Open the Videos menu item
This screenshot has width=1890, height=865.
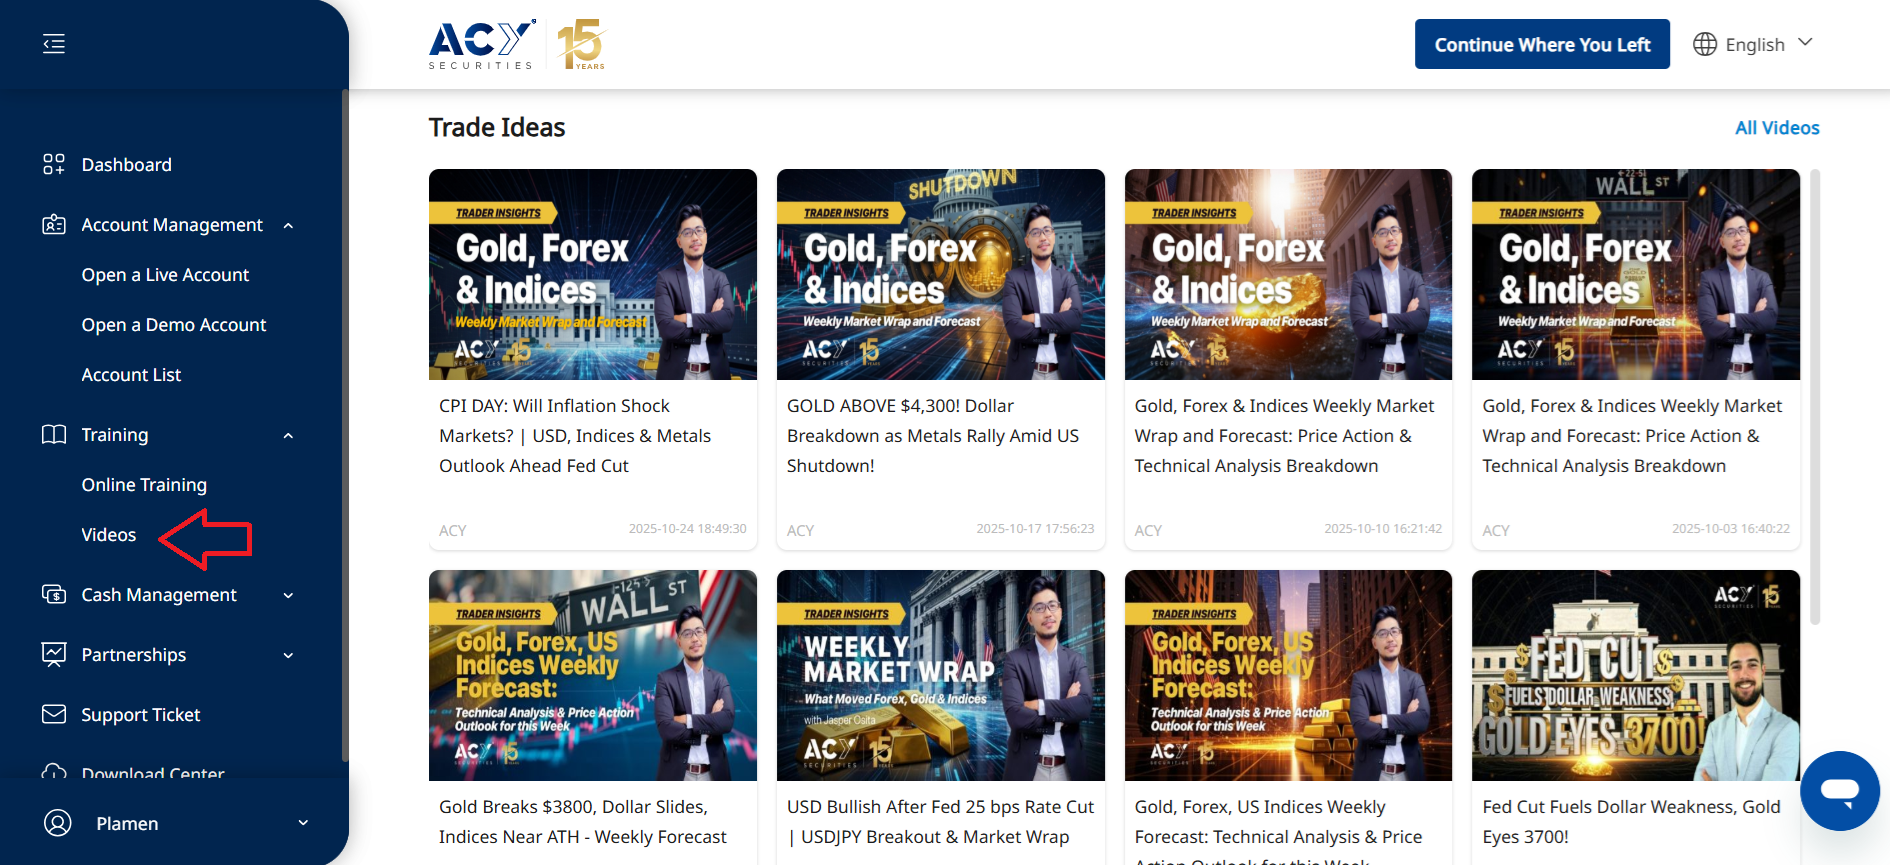[109, 534]
